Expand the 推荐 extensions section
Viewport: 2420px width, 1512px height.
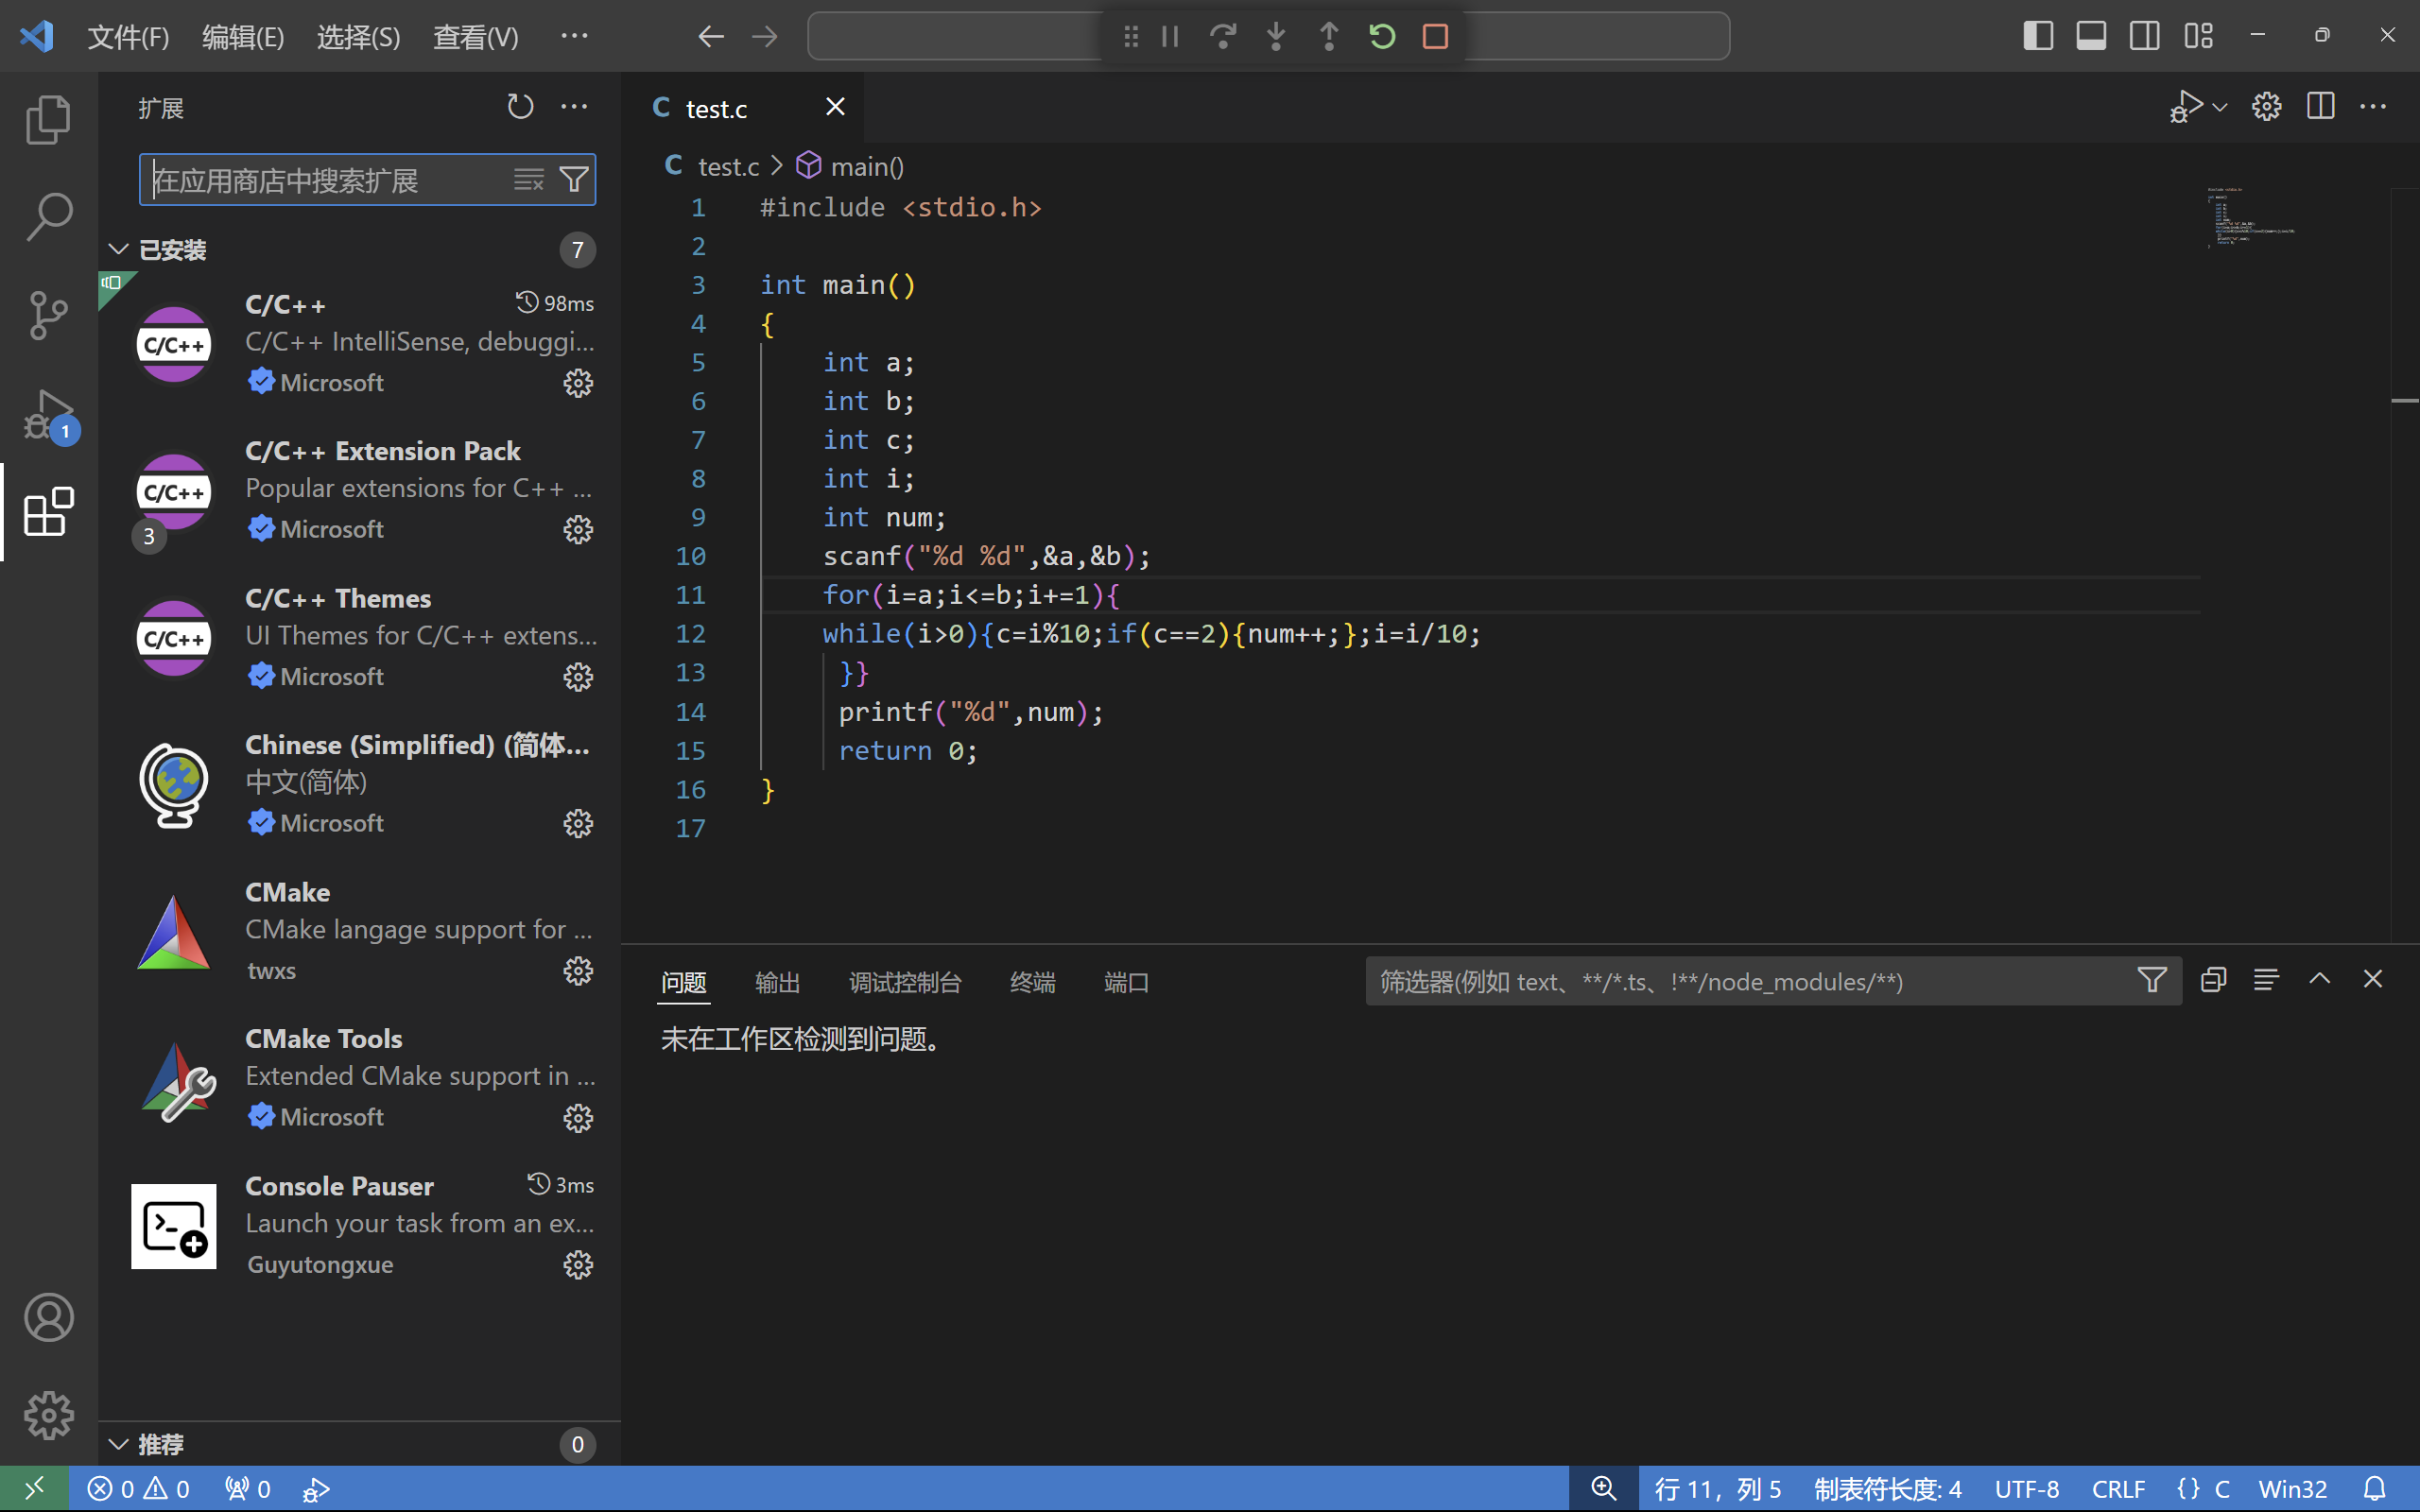click(x=119, y=1444)
